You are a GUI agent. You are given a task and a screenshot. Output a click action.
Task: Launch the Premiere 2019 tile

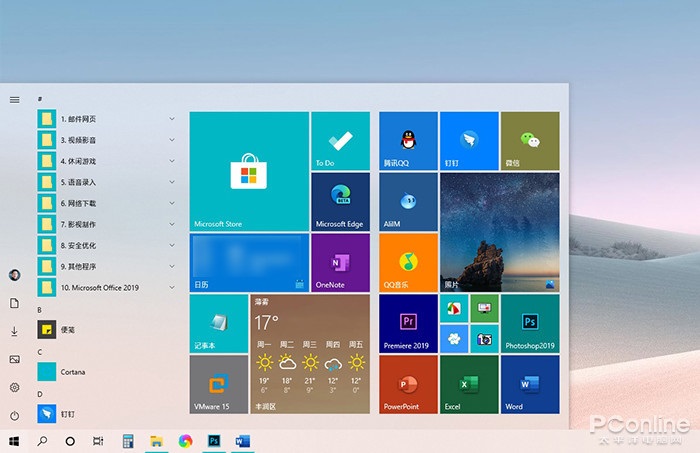coord(408,324)
